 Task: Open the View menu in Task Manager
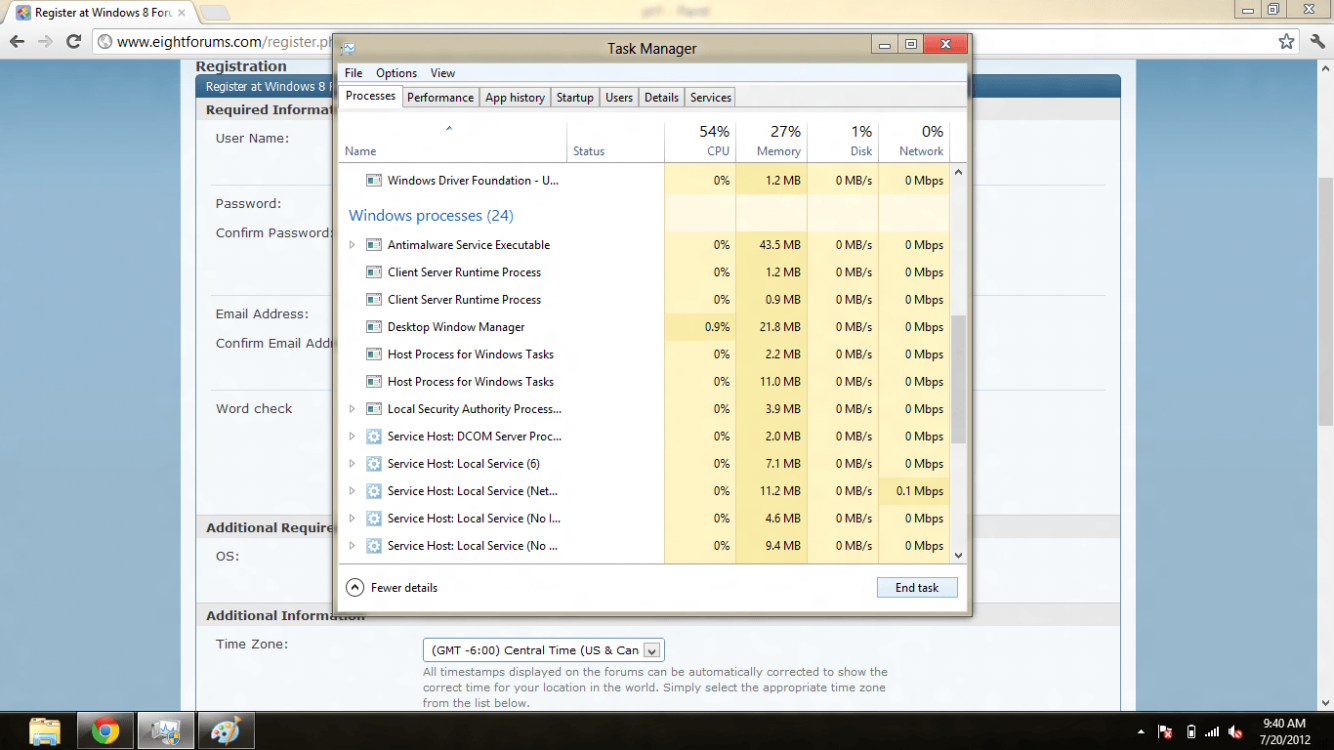tap(442, 73)
